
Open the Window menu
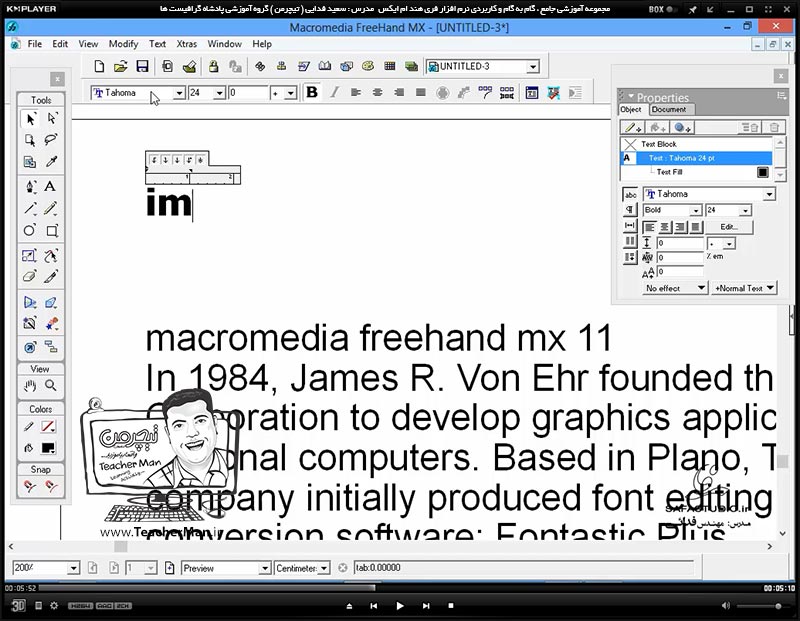click(x=224, y=44)
